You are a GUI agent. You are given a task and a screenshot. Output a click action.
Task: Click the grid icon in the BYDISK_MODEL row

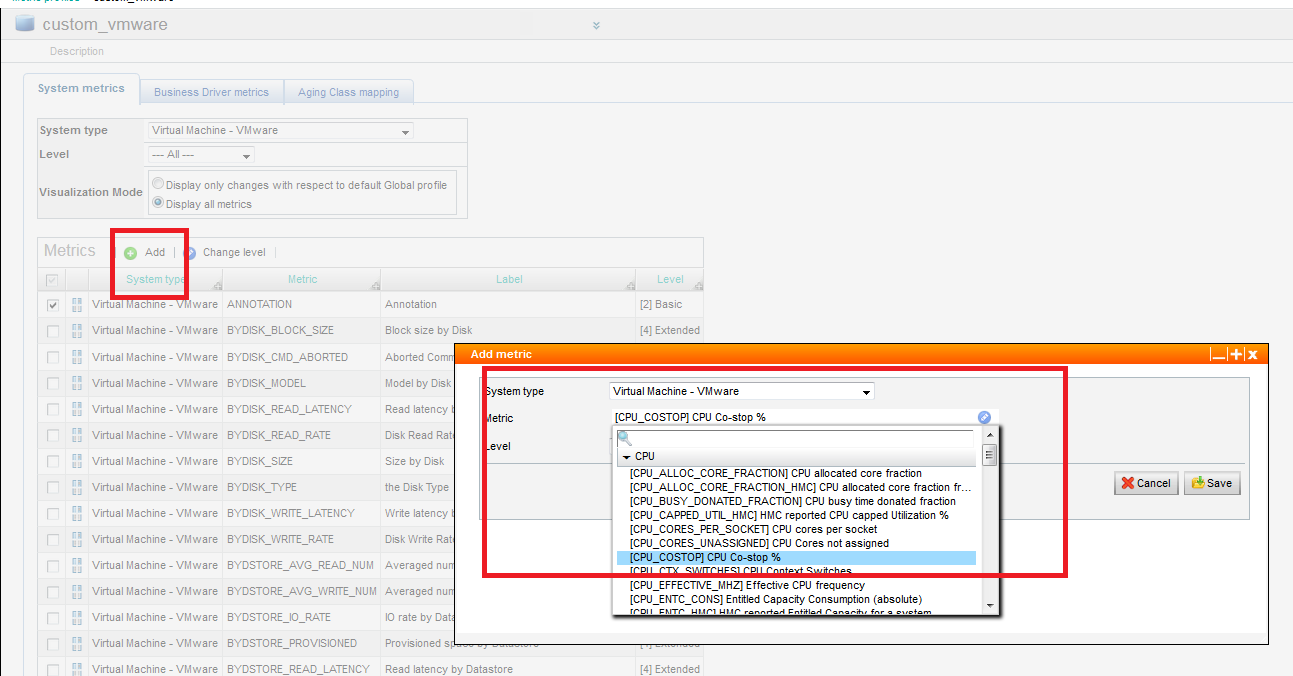click(x=77, y=383)
